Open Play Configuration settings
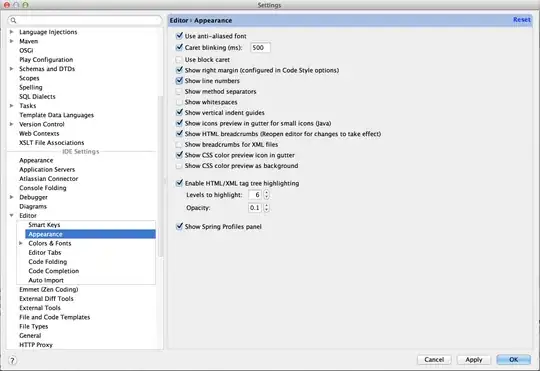This screenshot has width=540, height=371. pos(46,60)
